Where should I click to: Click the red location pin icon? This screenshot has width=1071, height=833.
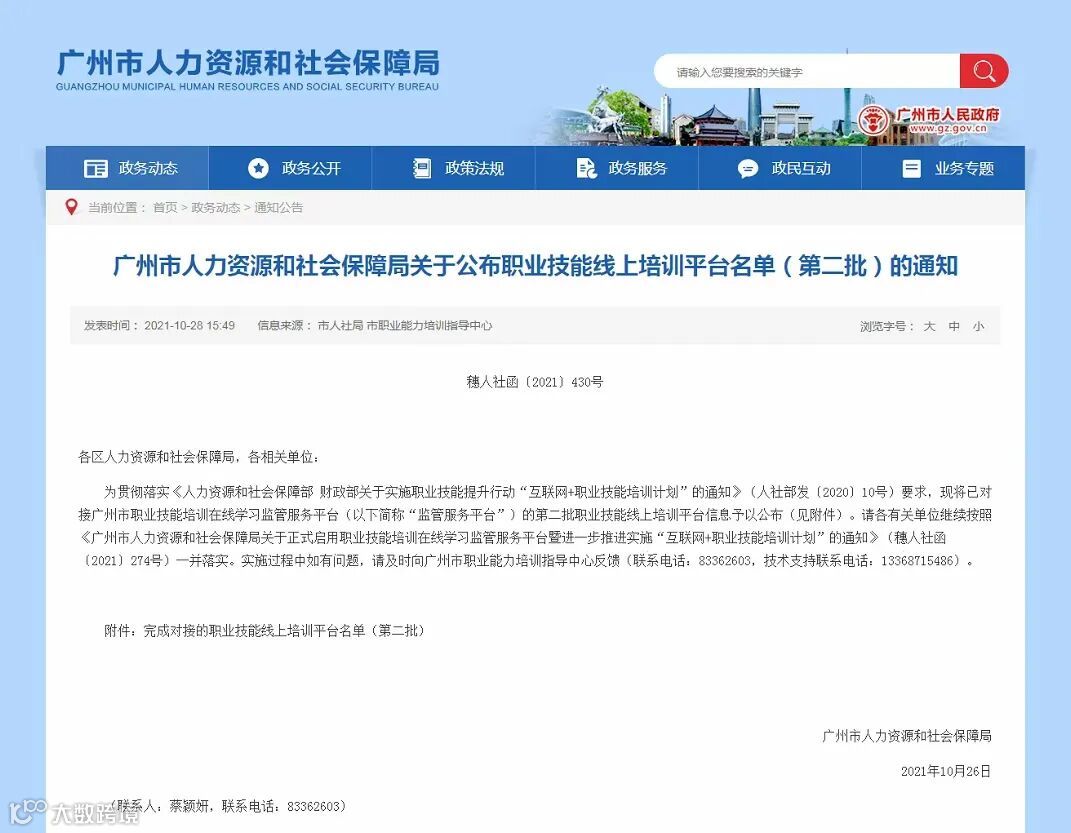click(70, 207)
